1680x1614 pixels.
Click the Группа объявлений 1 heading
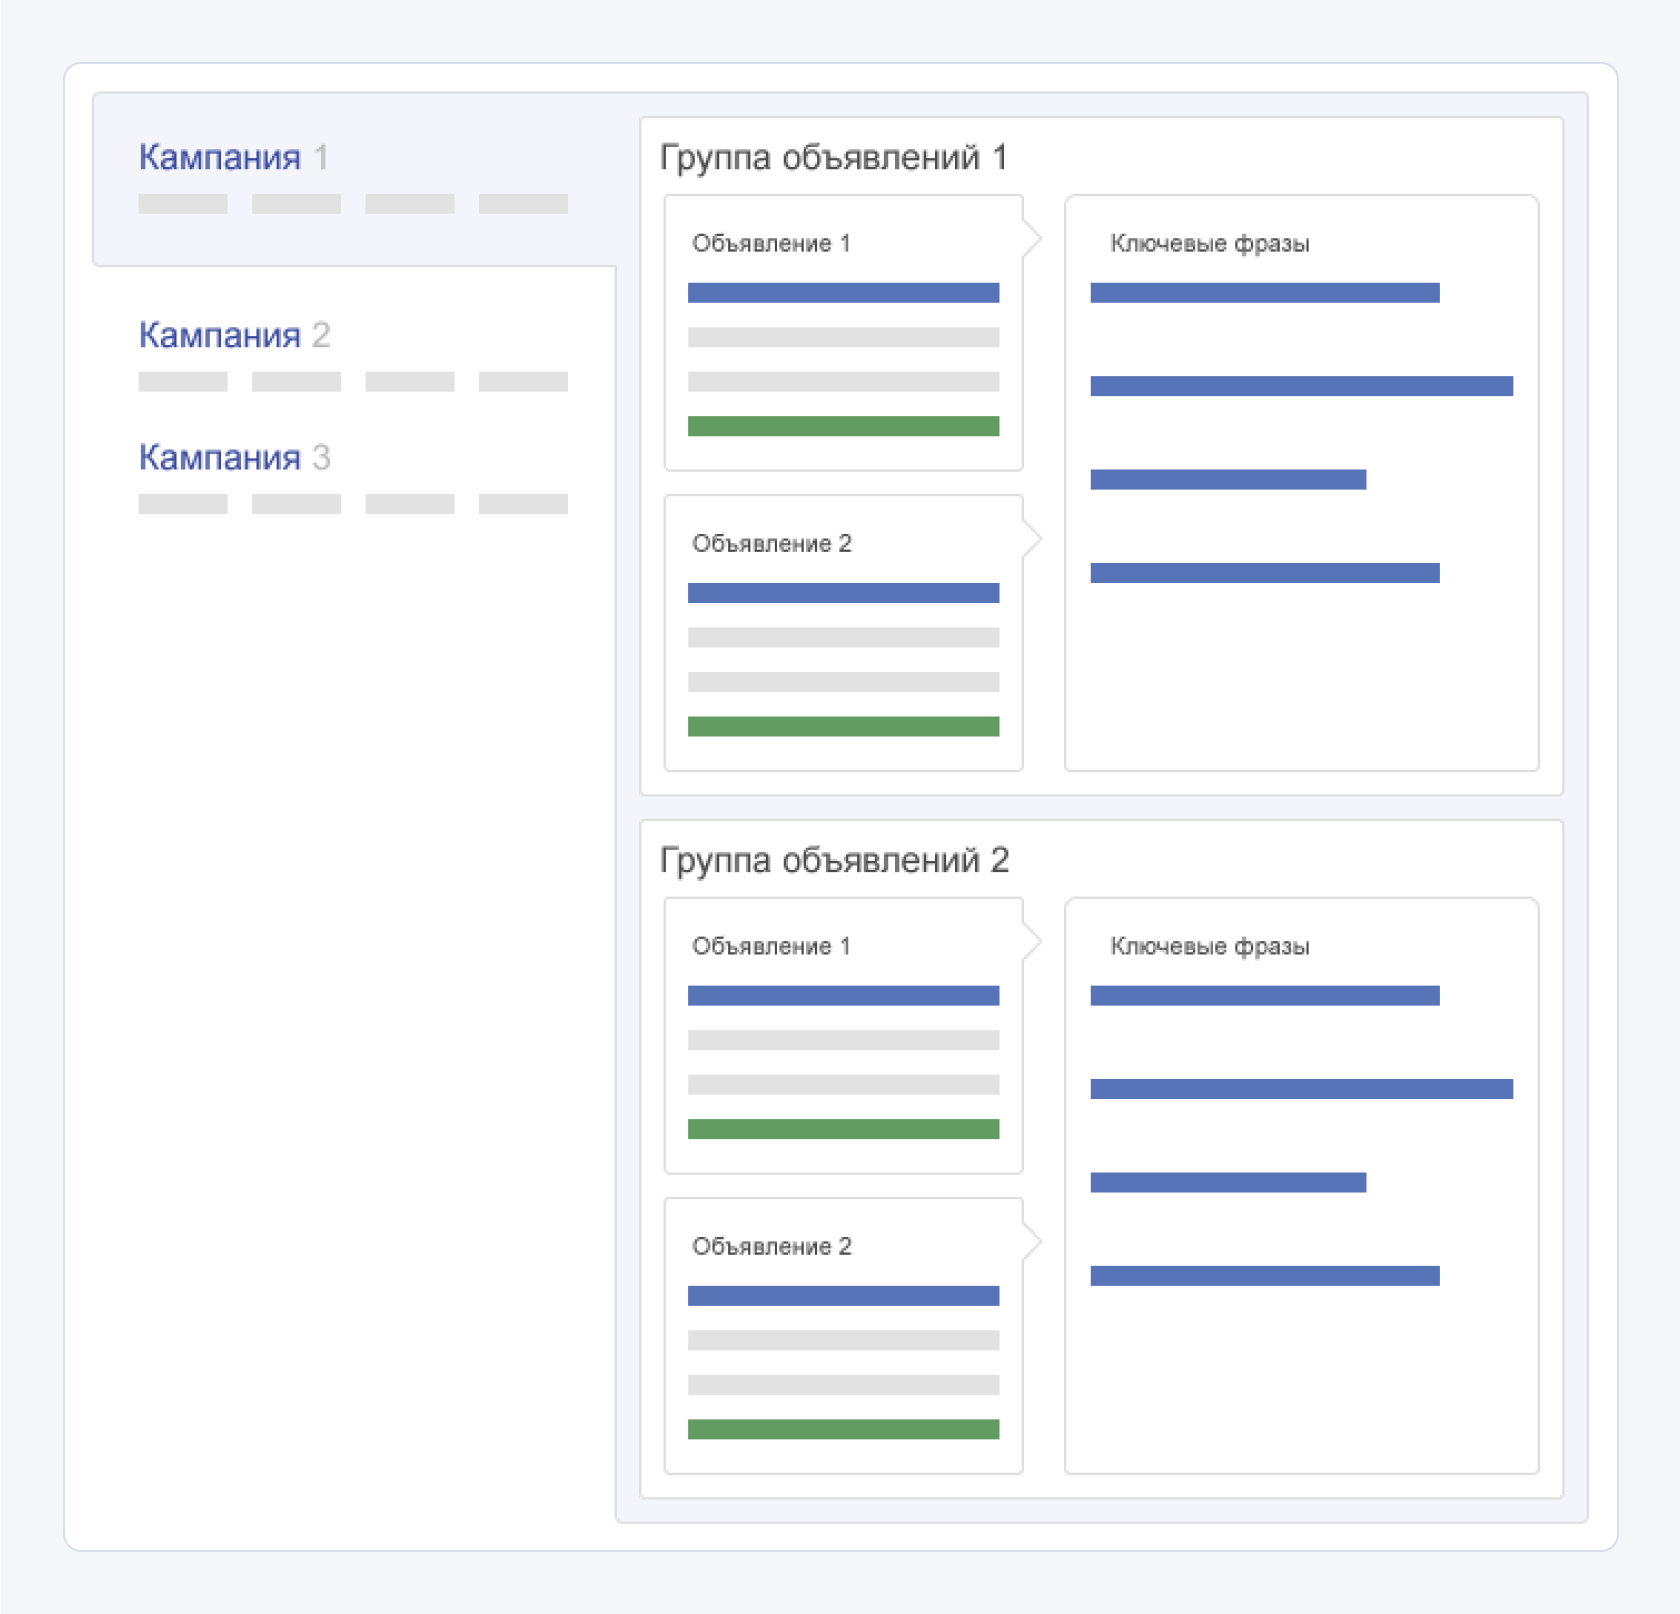(x=833, y=158)
